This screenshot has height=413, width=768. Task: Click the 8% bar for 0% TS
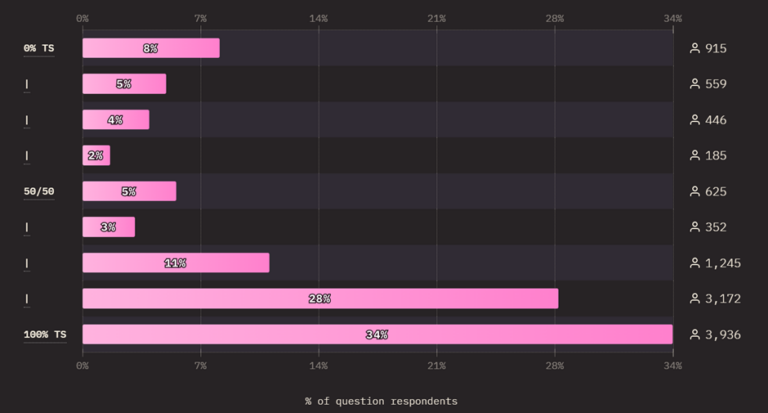point(151,48)
